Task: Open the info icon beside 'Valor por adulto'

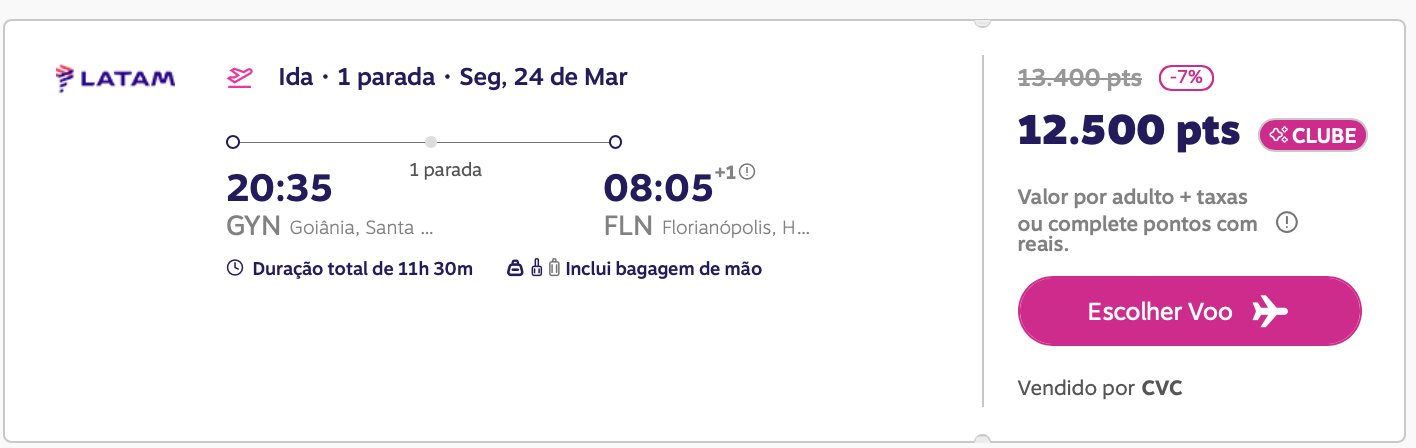Action: click(1287, 223)
